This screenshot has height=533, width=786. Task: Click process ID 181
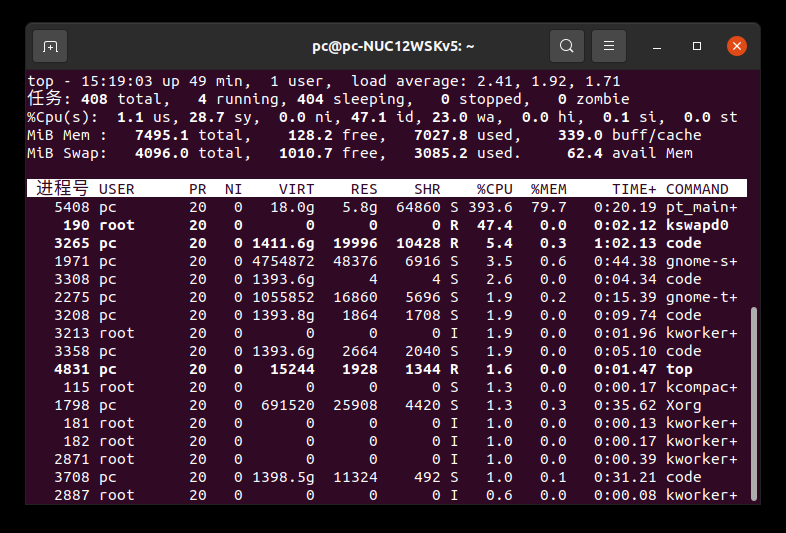click(76, 423)
